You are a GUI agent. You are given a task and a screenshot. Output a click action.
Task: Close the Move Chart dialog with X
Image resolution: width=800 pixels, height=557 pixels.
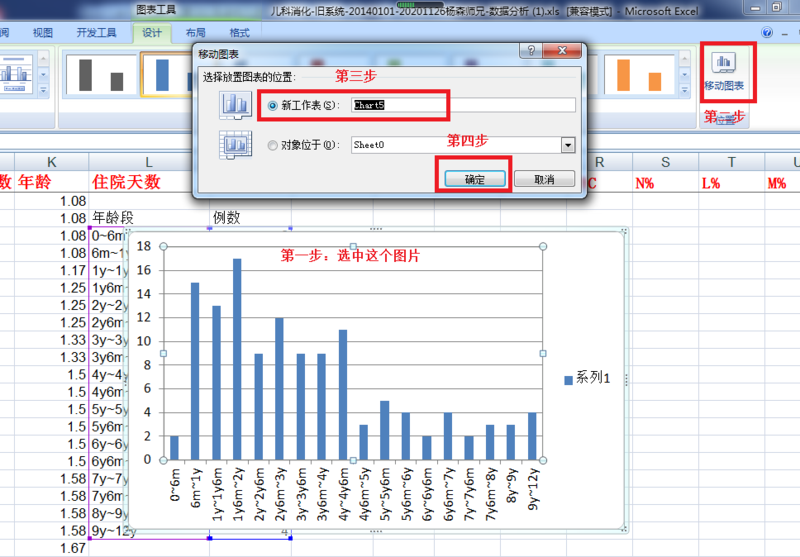(x=562, y=50)
